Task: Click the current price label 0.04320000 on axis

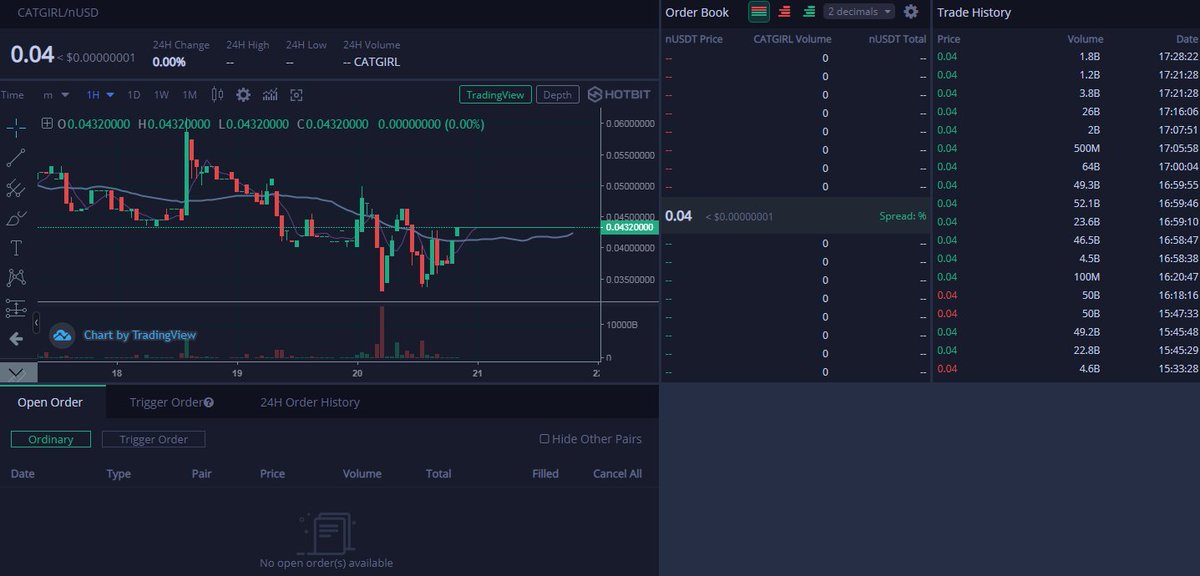Action: click(x=631, y=227)
